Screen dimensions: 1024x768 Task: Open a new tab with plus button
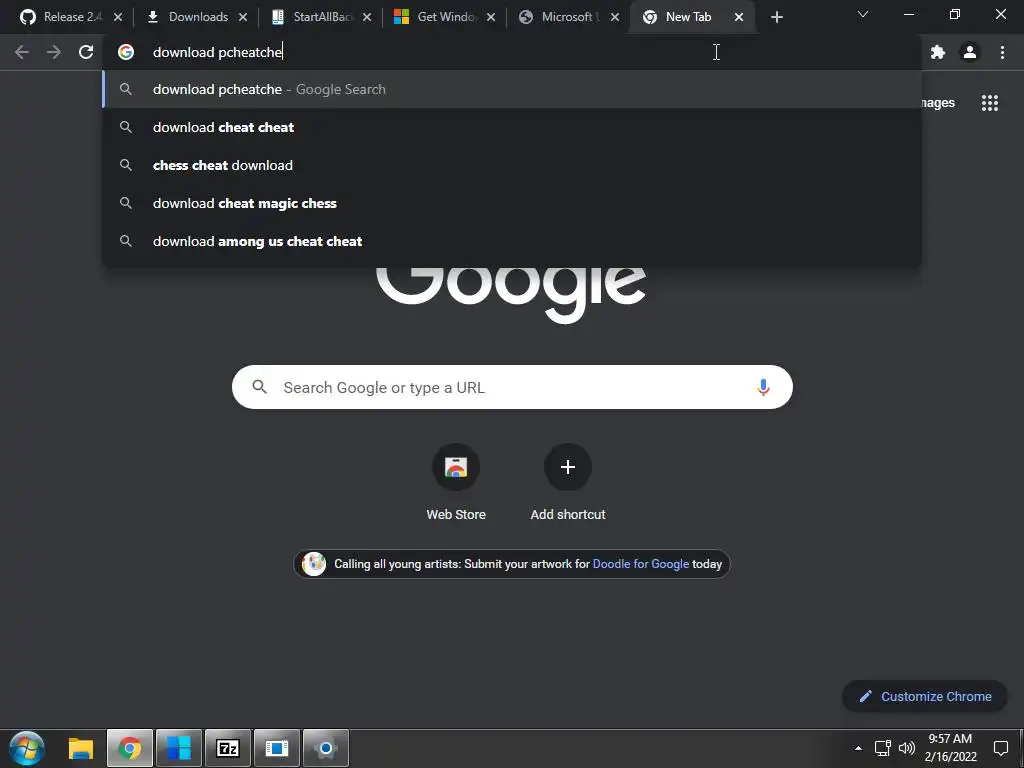click(776, 17)
